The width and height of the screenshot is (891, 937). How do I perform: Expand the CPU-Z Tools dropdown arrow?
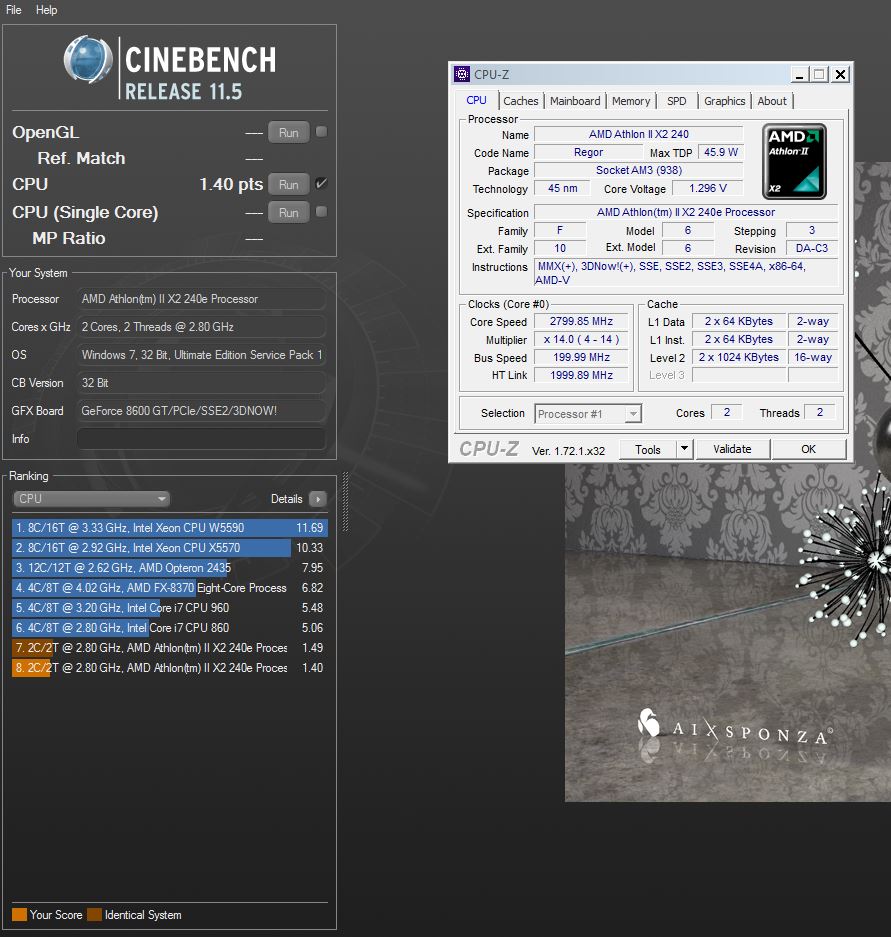click(x=684, y=449)
